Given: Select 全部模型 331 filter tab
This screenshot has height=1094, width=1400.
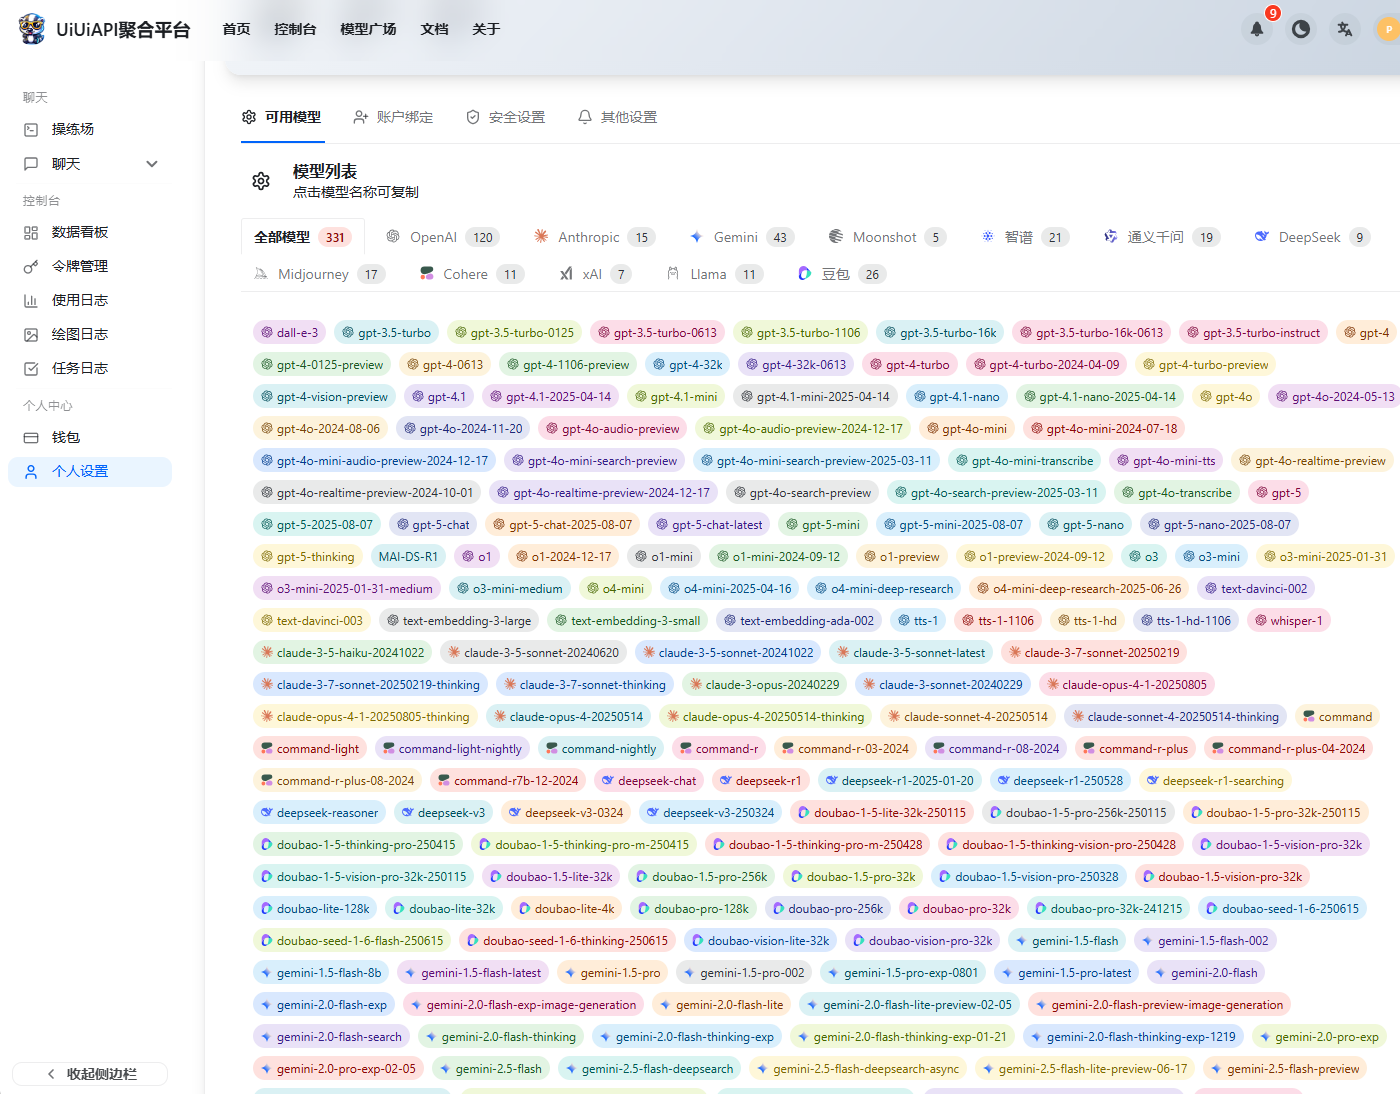Looking at the screenshot, I should point(302,237).
